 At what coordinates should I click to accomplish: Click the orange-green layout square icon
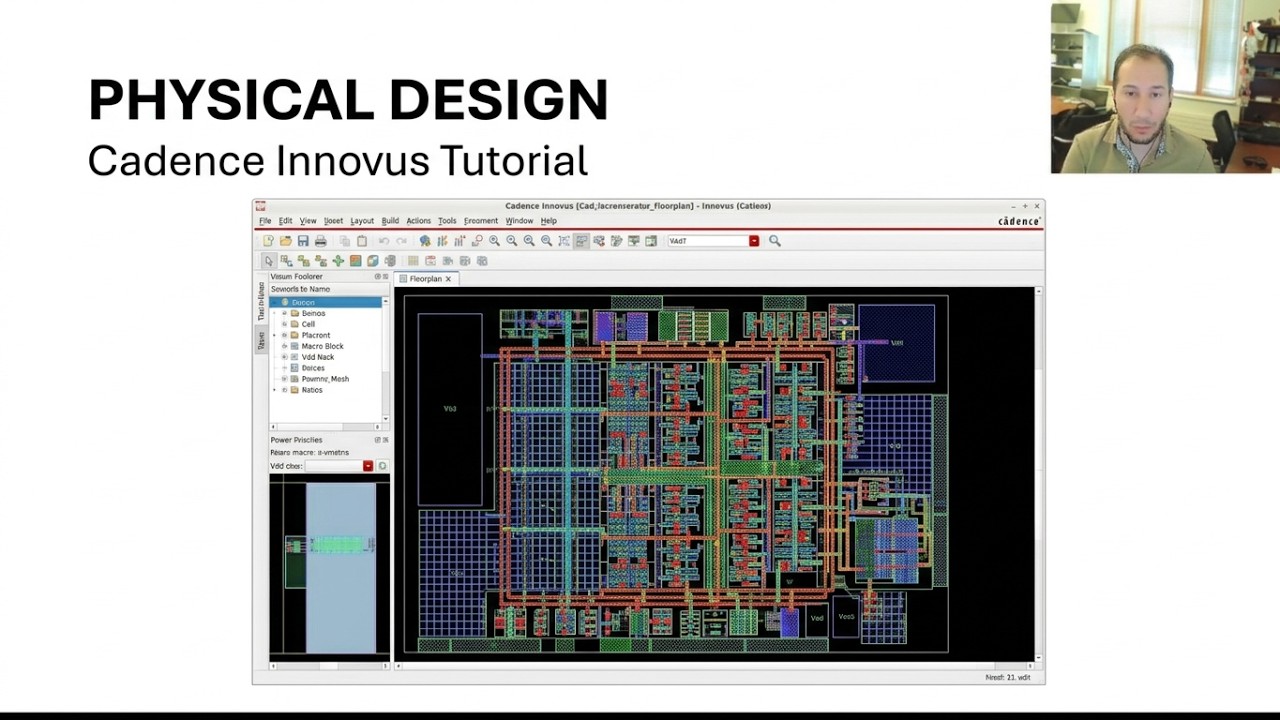point(355,261)
